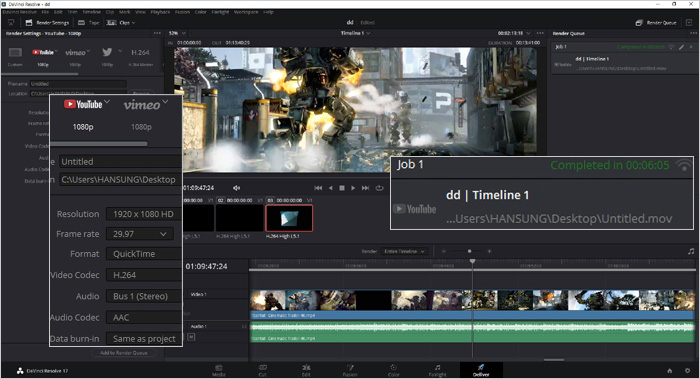Open the Playback menu
The image size is (700, 379).
pos(160,12)
